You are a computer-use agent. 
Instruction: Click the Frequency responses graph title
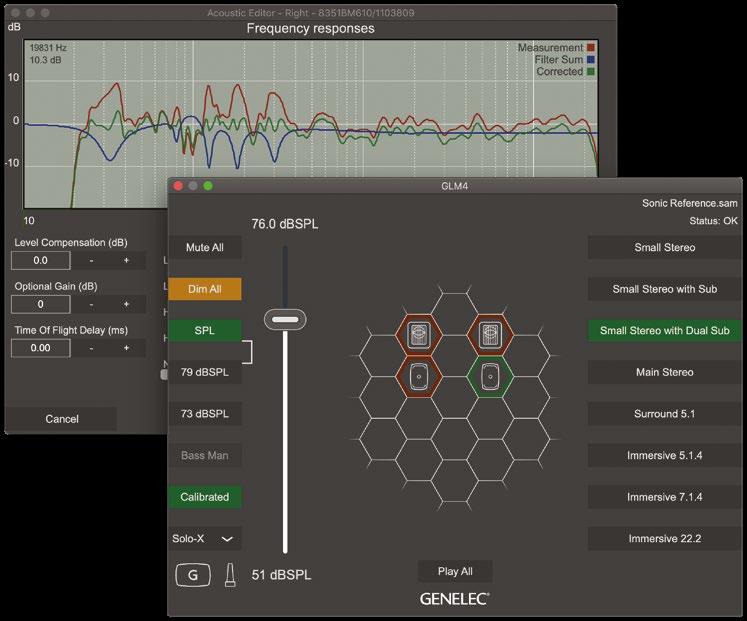tap(310, 29)
